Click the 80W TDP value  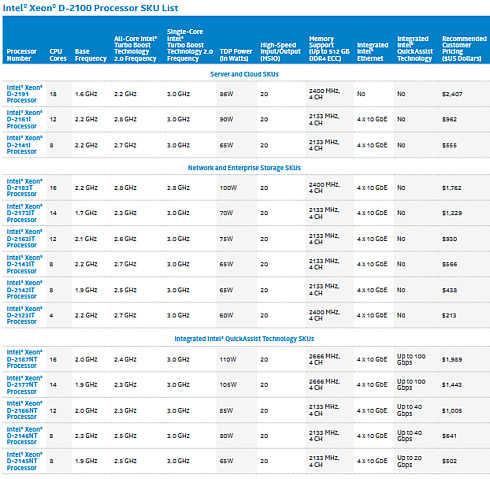click(226, 436)
